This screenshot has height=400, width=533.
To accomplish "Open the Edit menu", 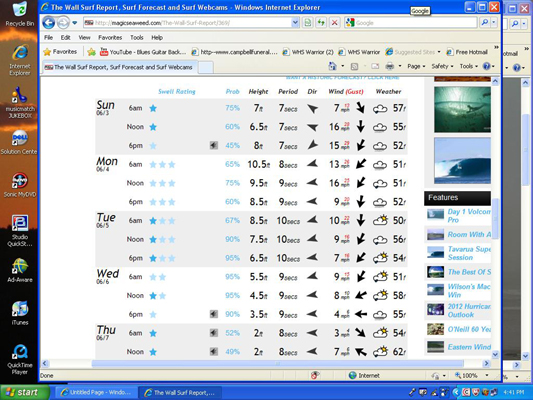I will point(65,37).
